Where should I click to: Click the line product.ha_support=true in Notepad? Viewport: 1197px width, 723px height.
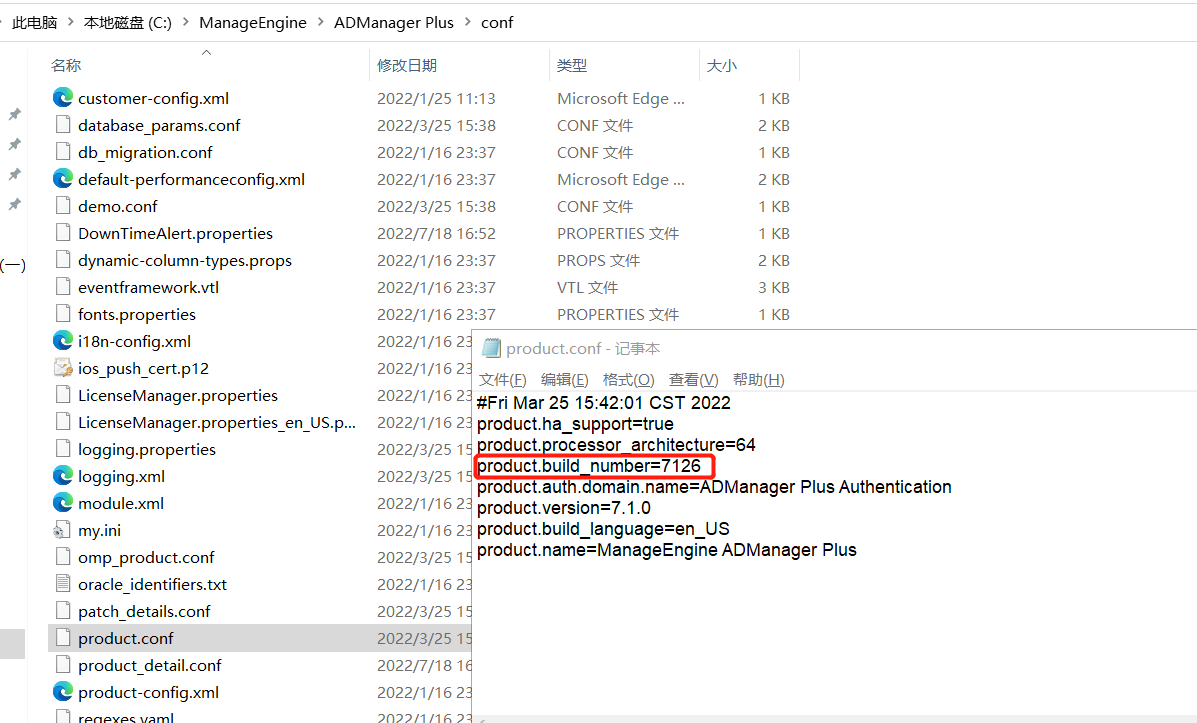(575, 424)
